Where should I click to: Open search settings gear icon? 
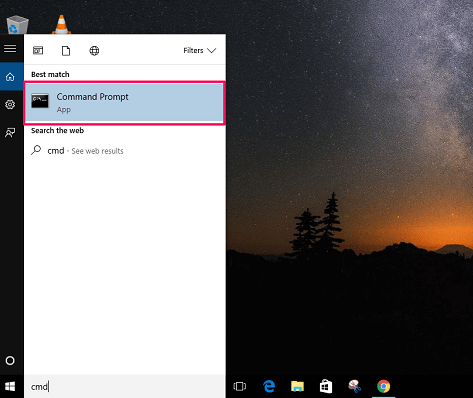pyautogui.click(x=10, y=105)
